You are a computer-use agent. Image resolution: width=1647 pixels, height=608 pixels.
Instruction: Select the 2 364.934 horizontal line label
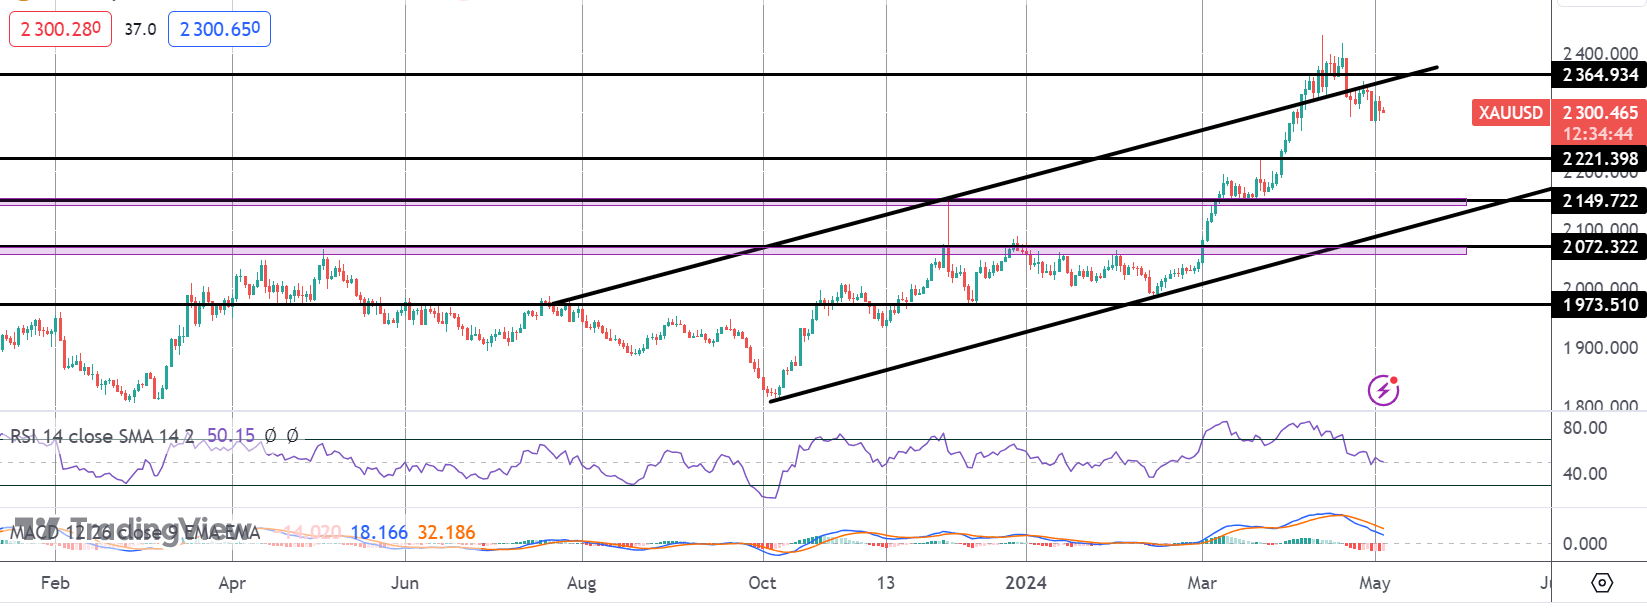[x=1600, y=75]
